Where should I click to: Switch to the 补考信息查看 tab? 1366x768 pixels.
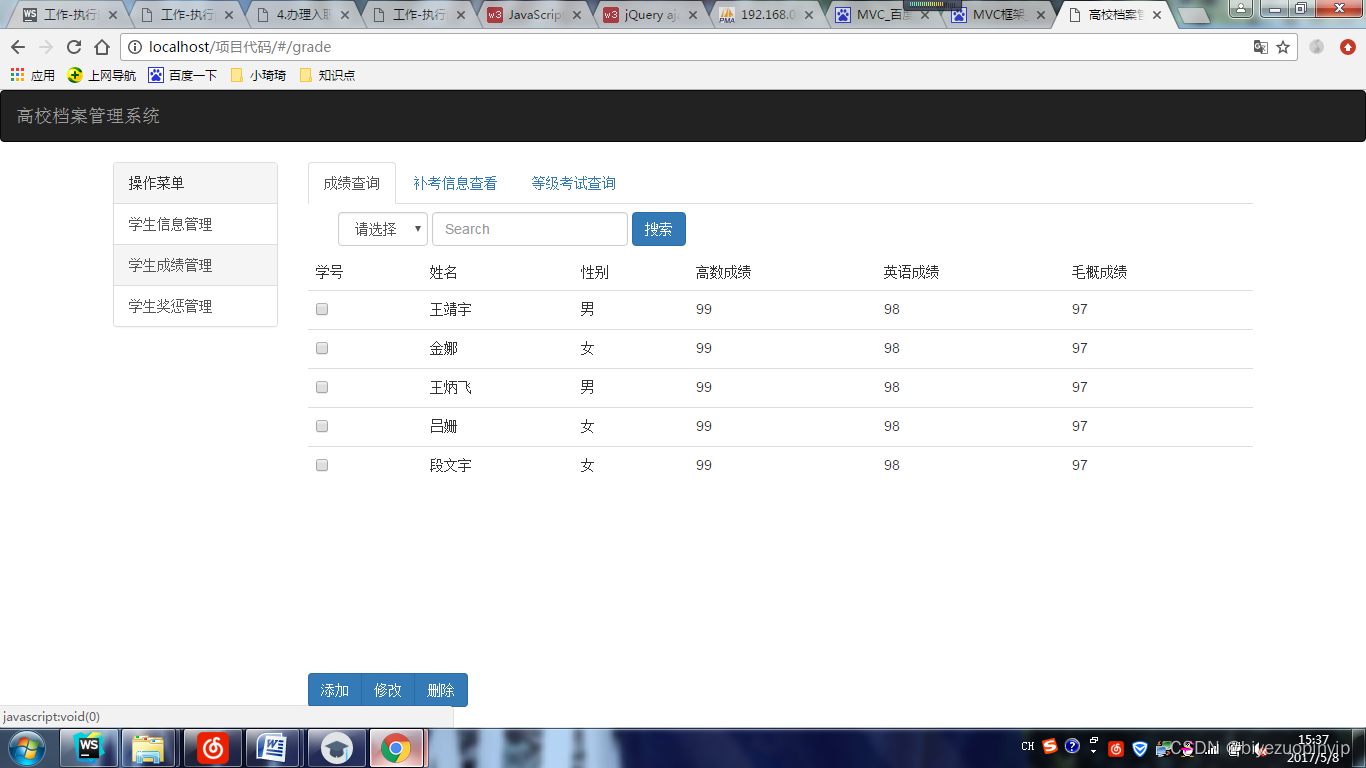coord(455,182)
